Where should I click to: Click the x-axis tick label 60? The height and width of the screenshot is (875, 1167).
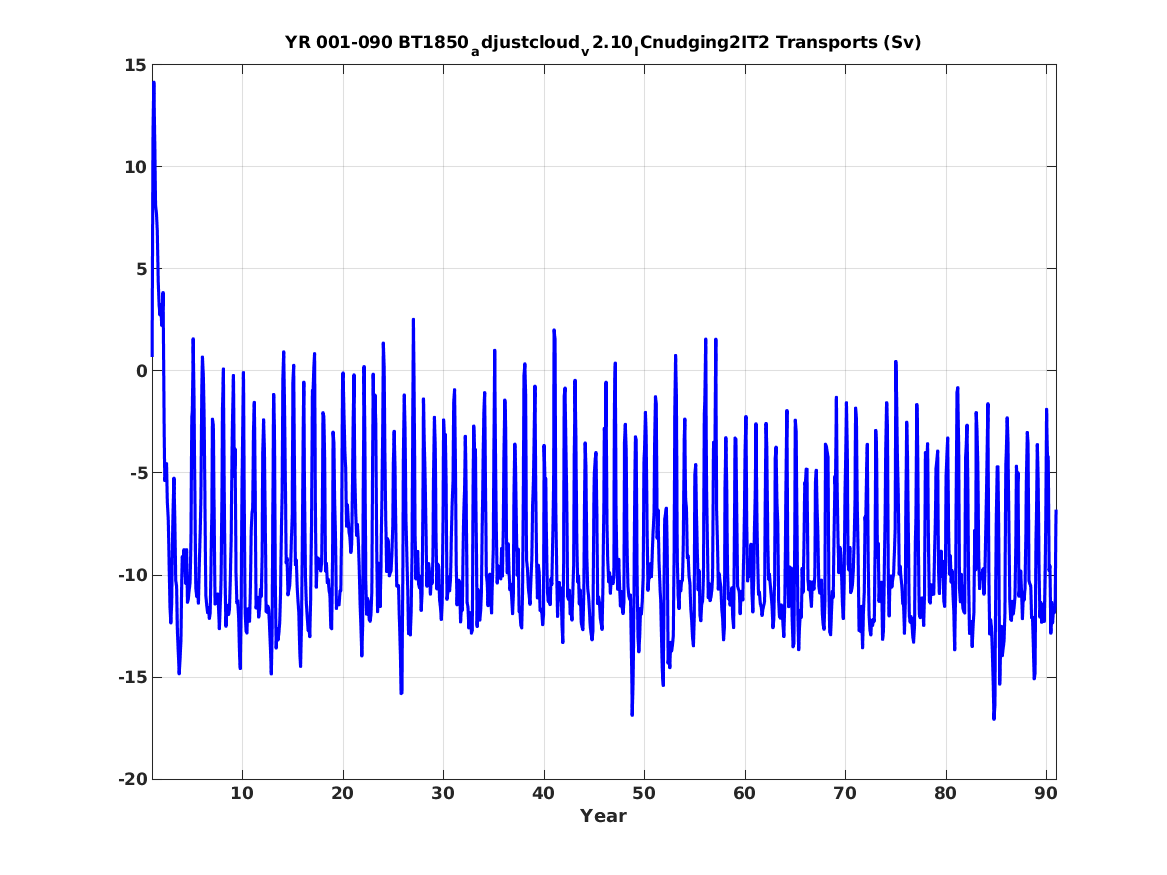[744, 794]
